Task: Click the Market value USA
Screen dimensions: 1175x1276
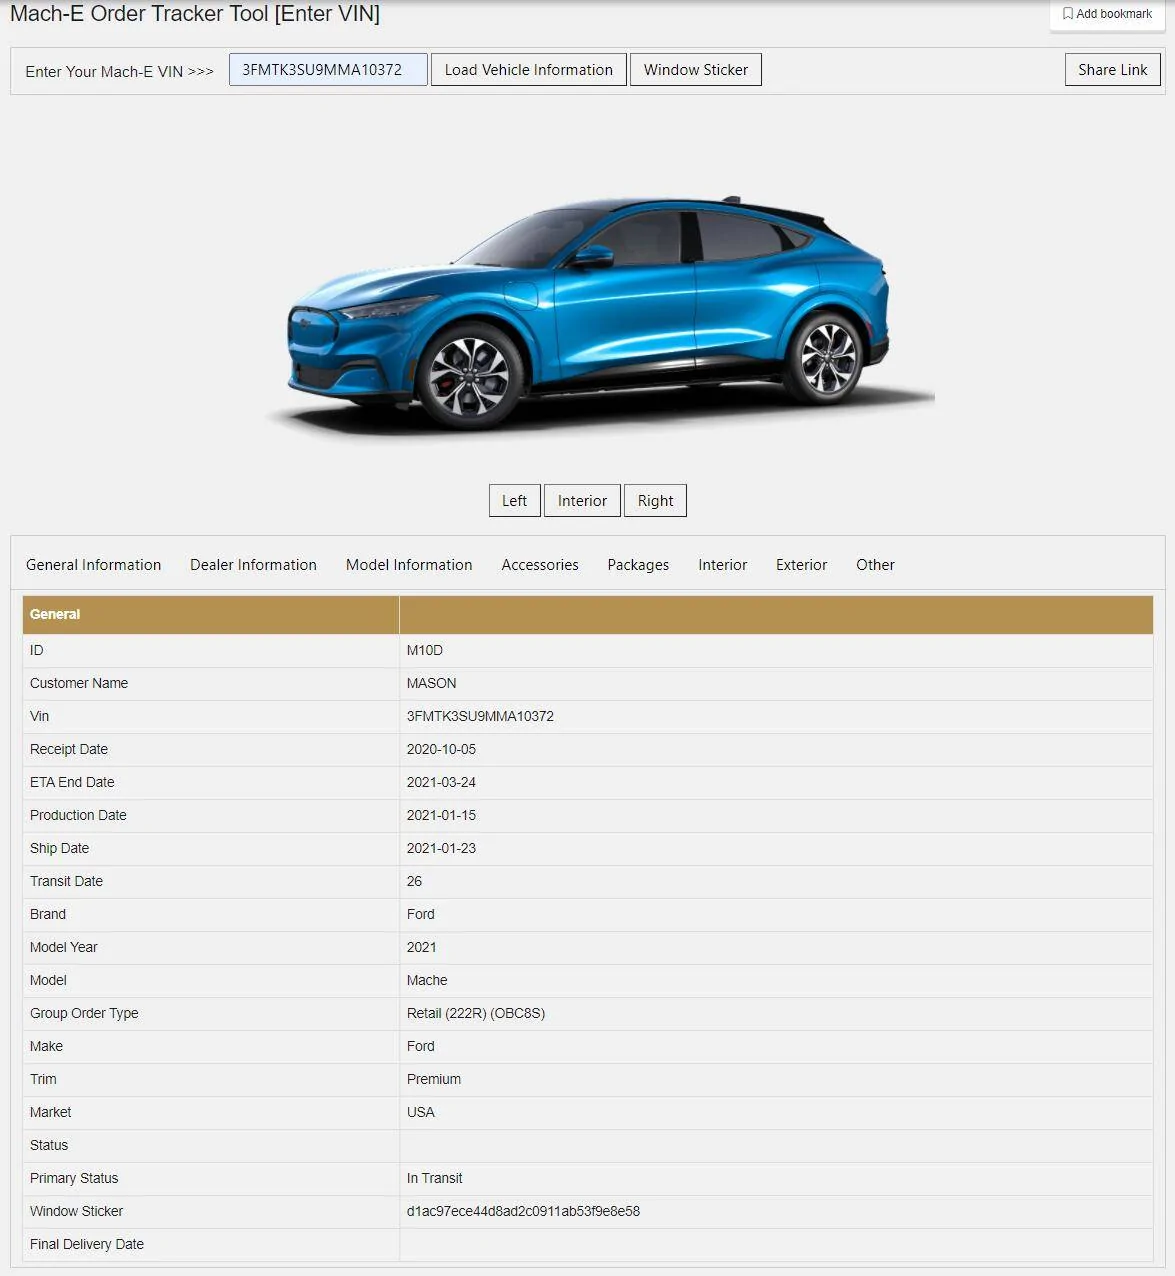Action: point(421,1112)
